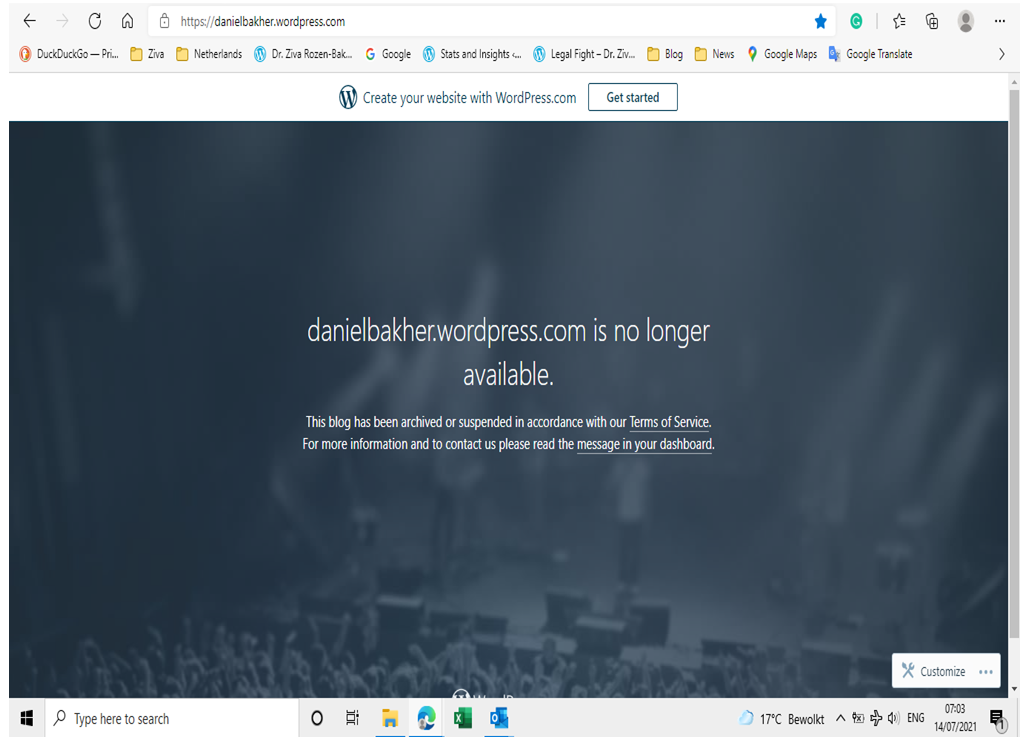Open the News bookmarks folder

[714, 54]
